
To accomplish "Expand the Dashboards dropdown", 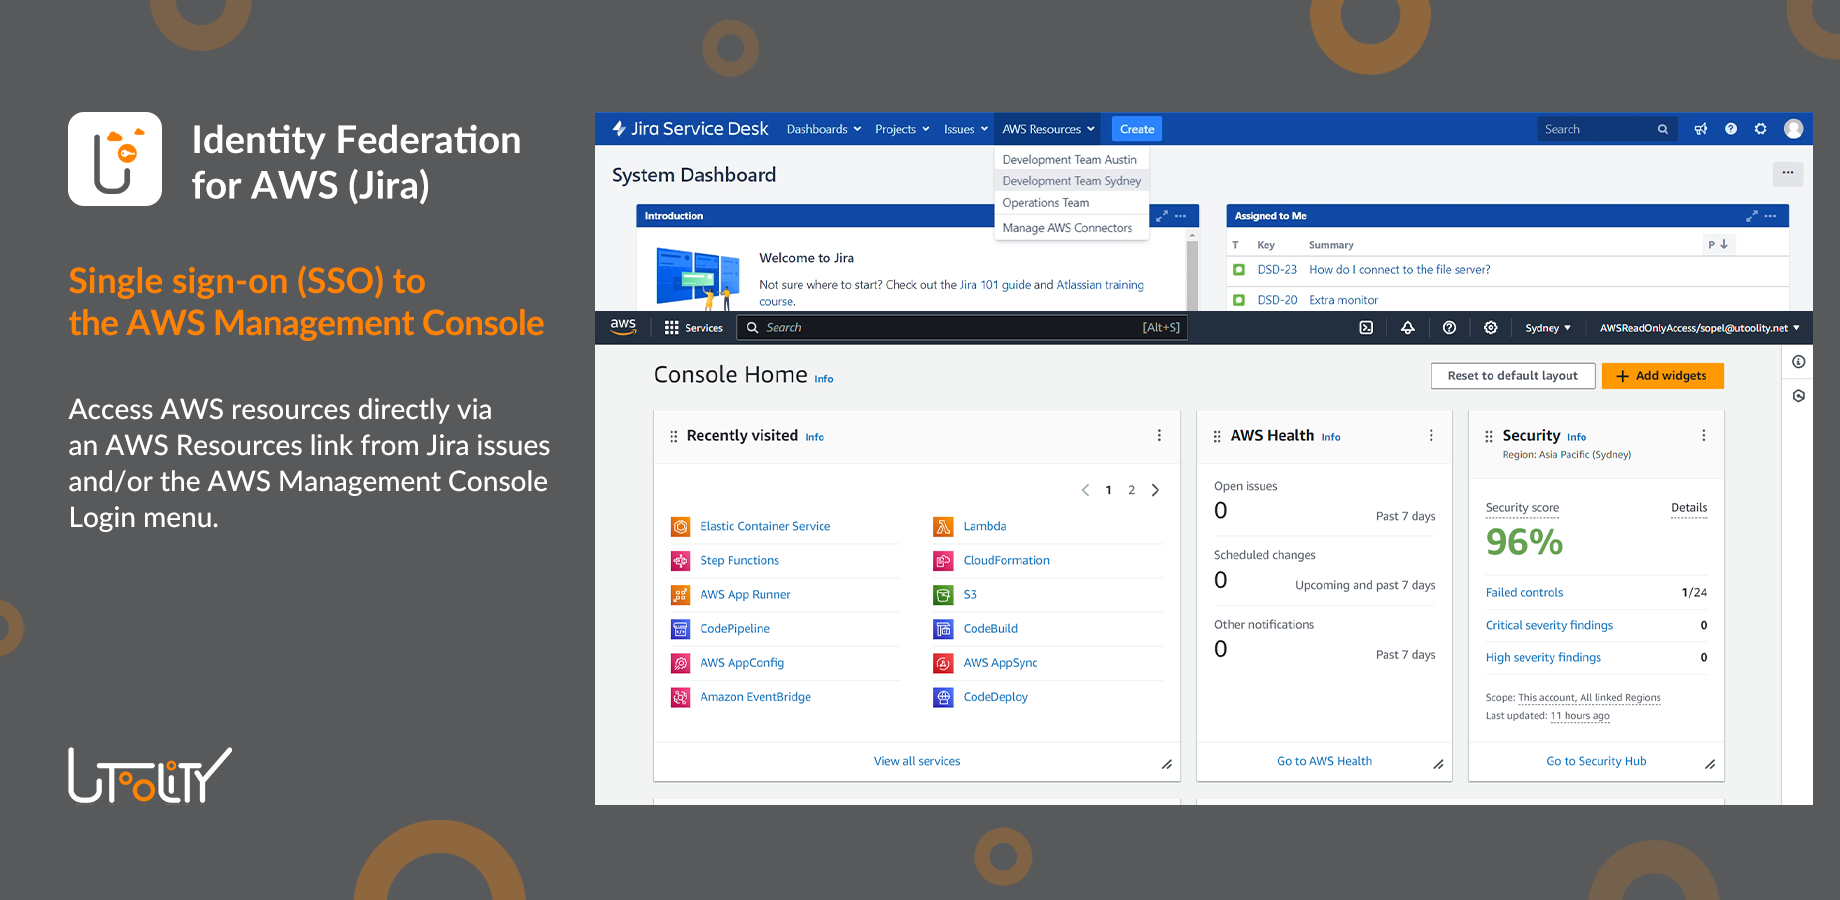I will [824, 129].
